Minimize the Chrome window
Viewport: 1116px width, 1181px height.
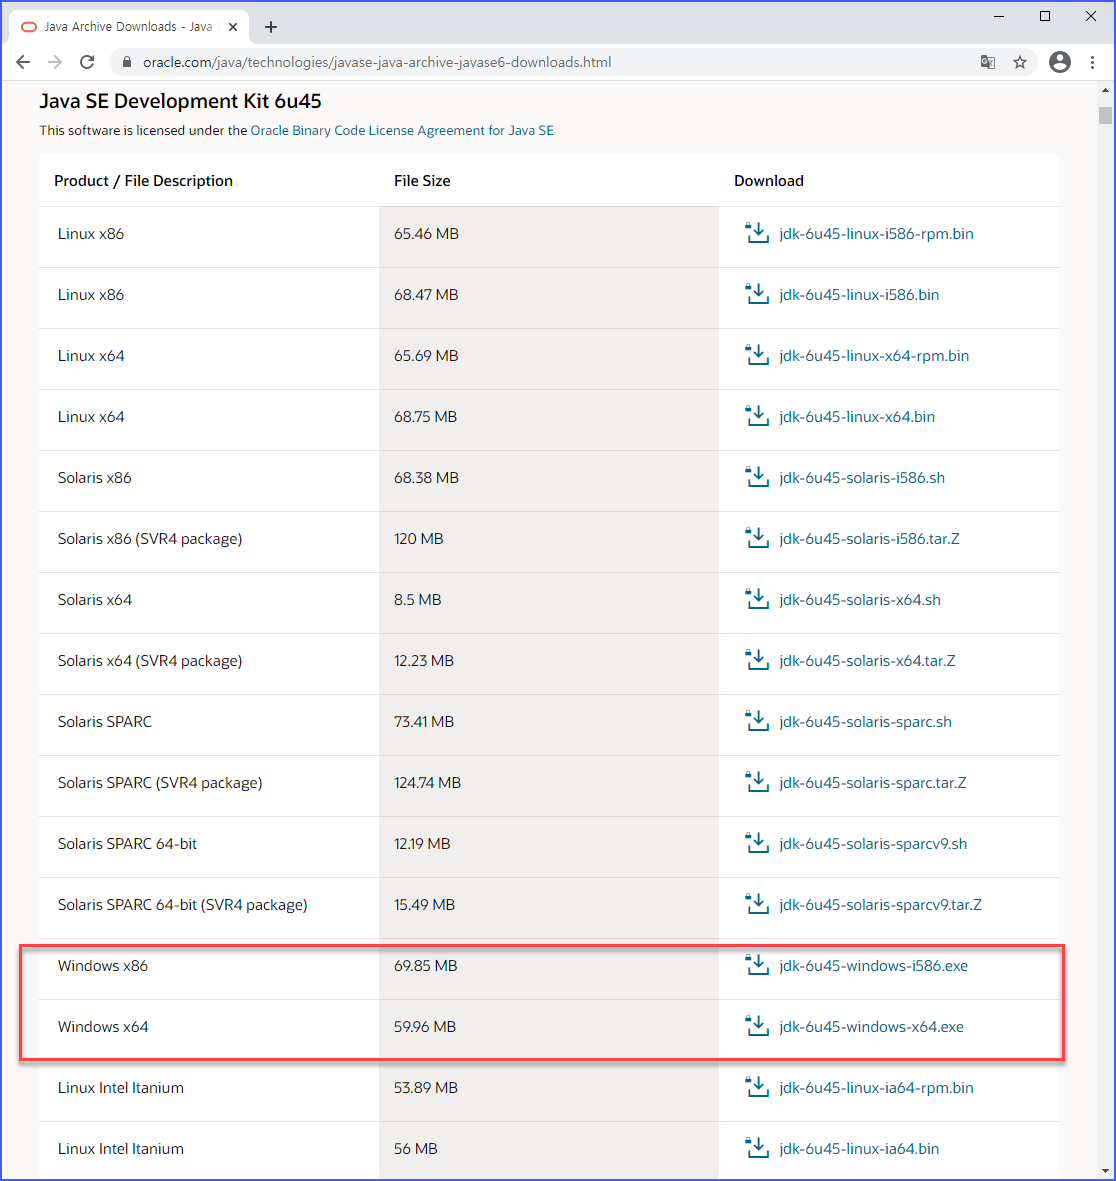pyautogui.click(x=999, y=16)
